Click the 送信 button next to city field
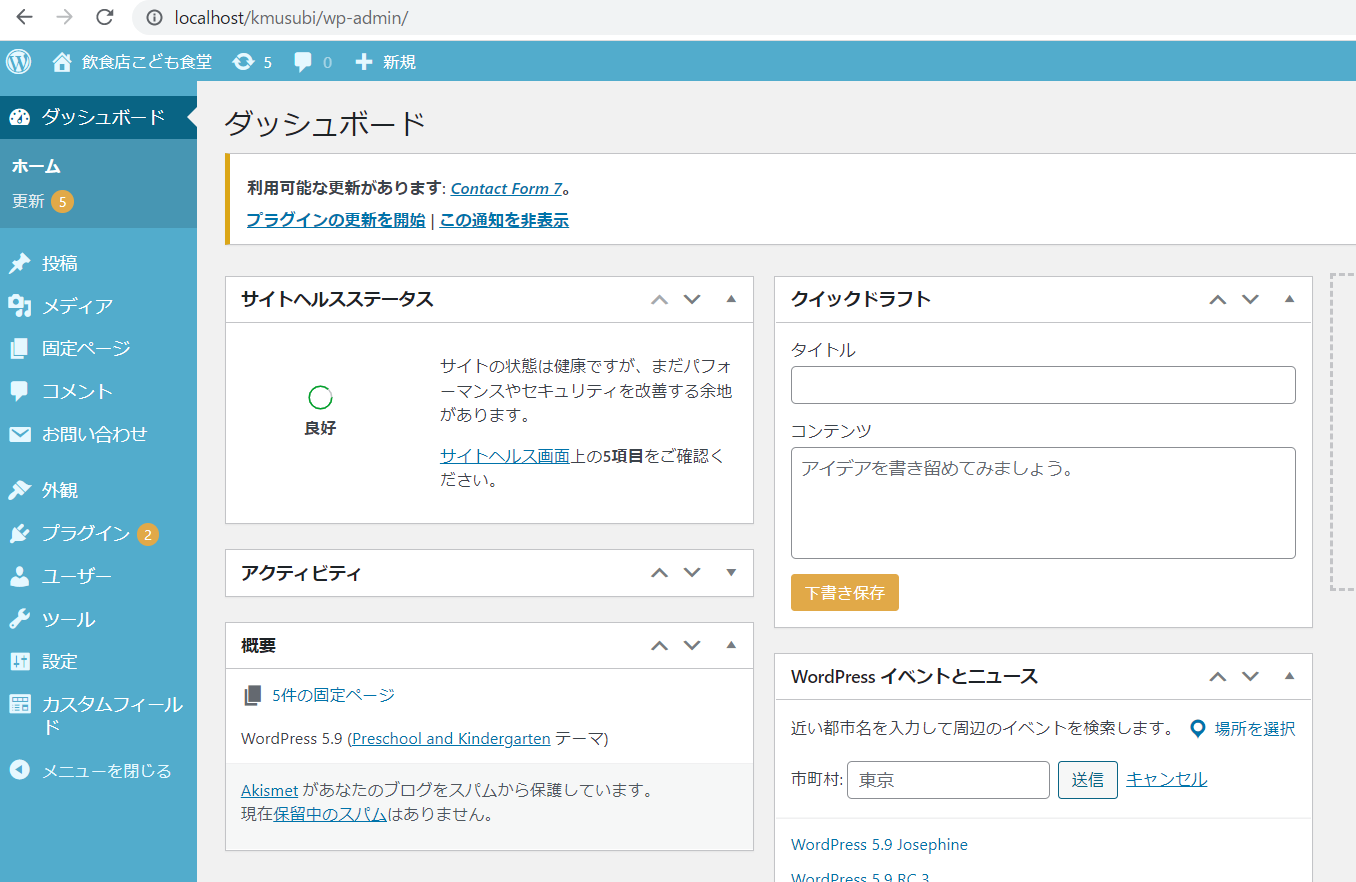 (1087, 780)
